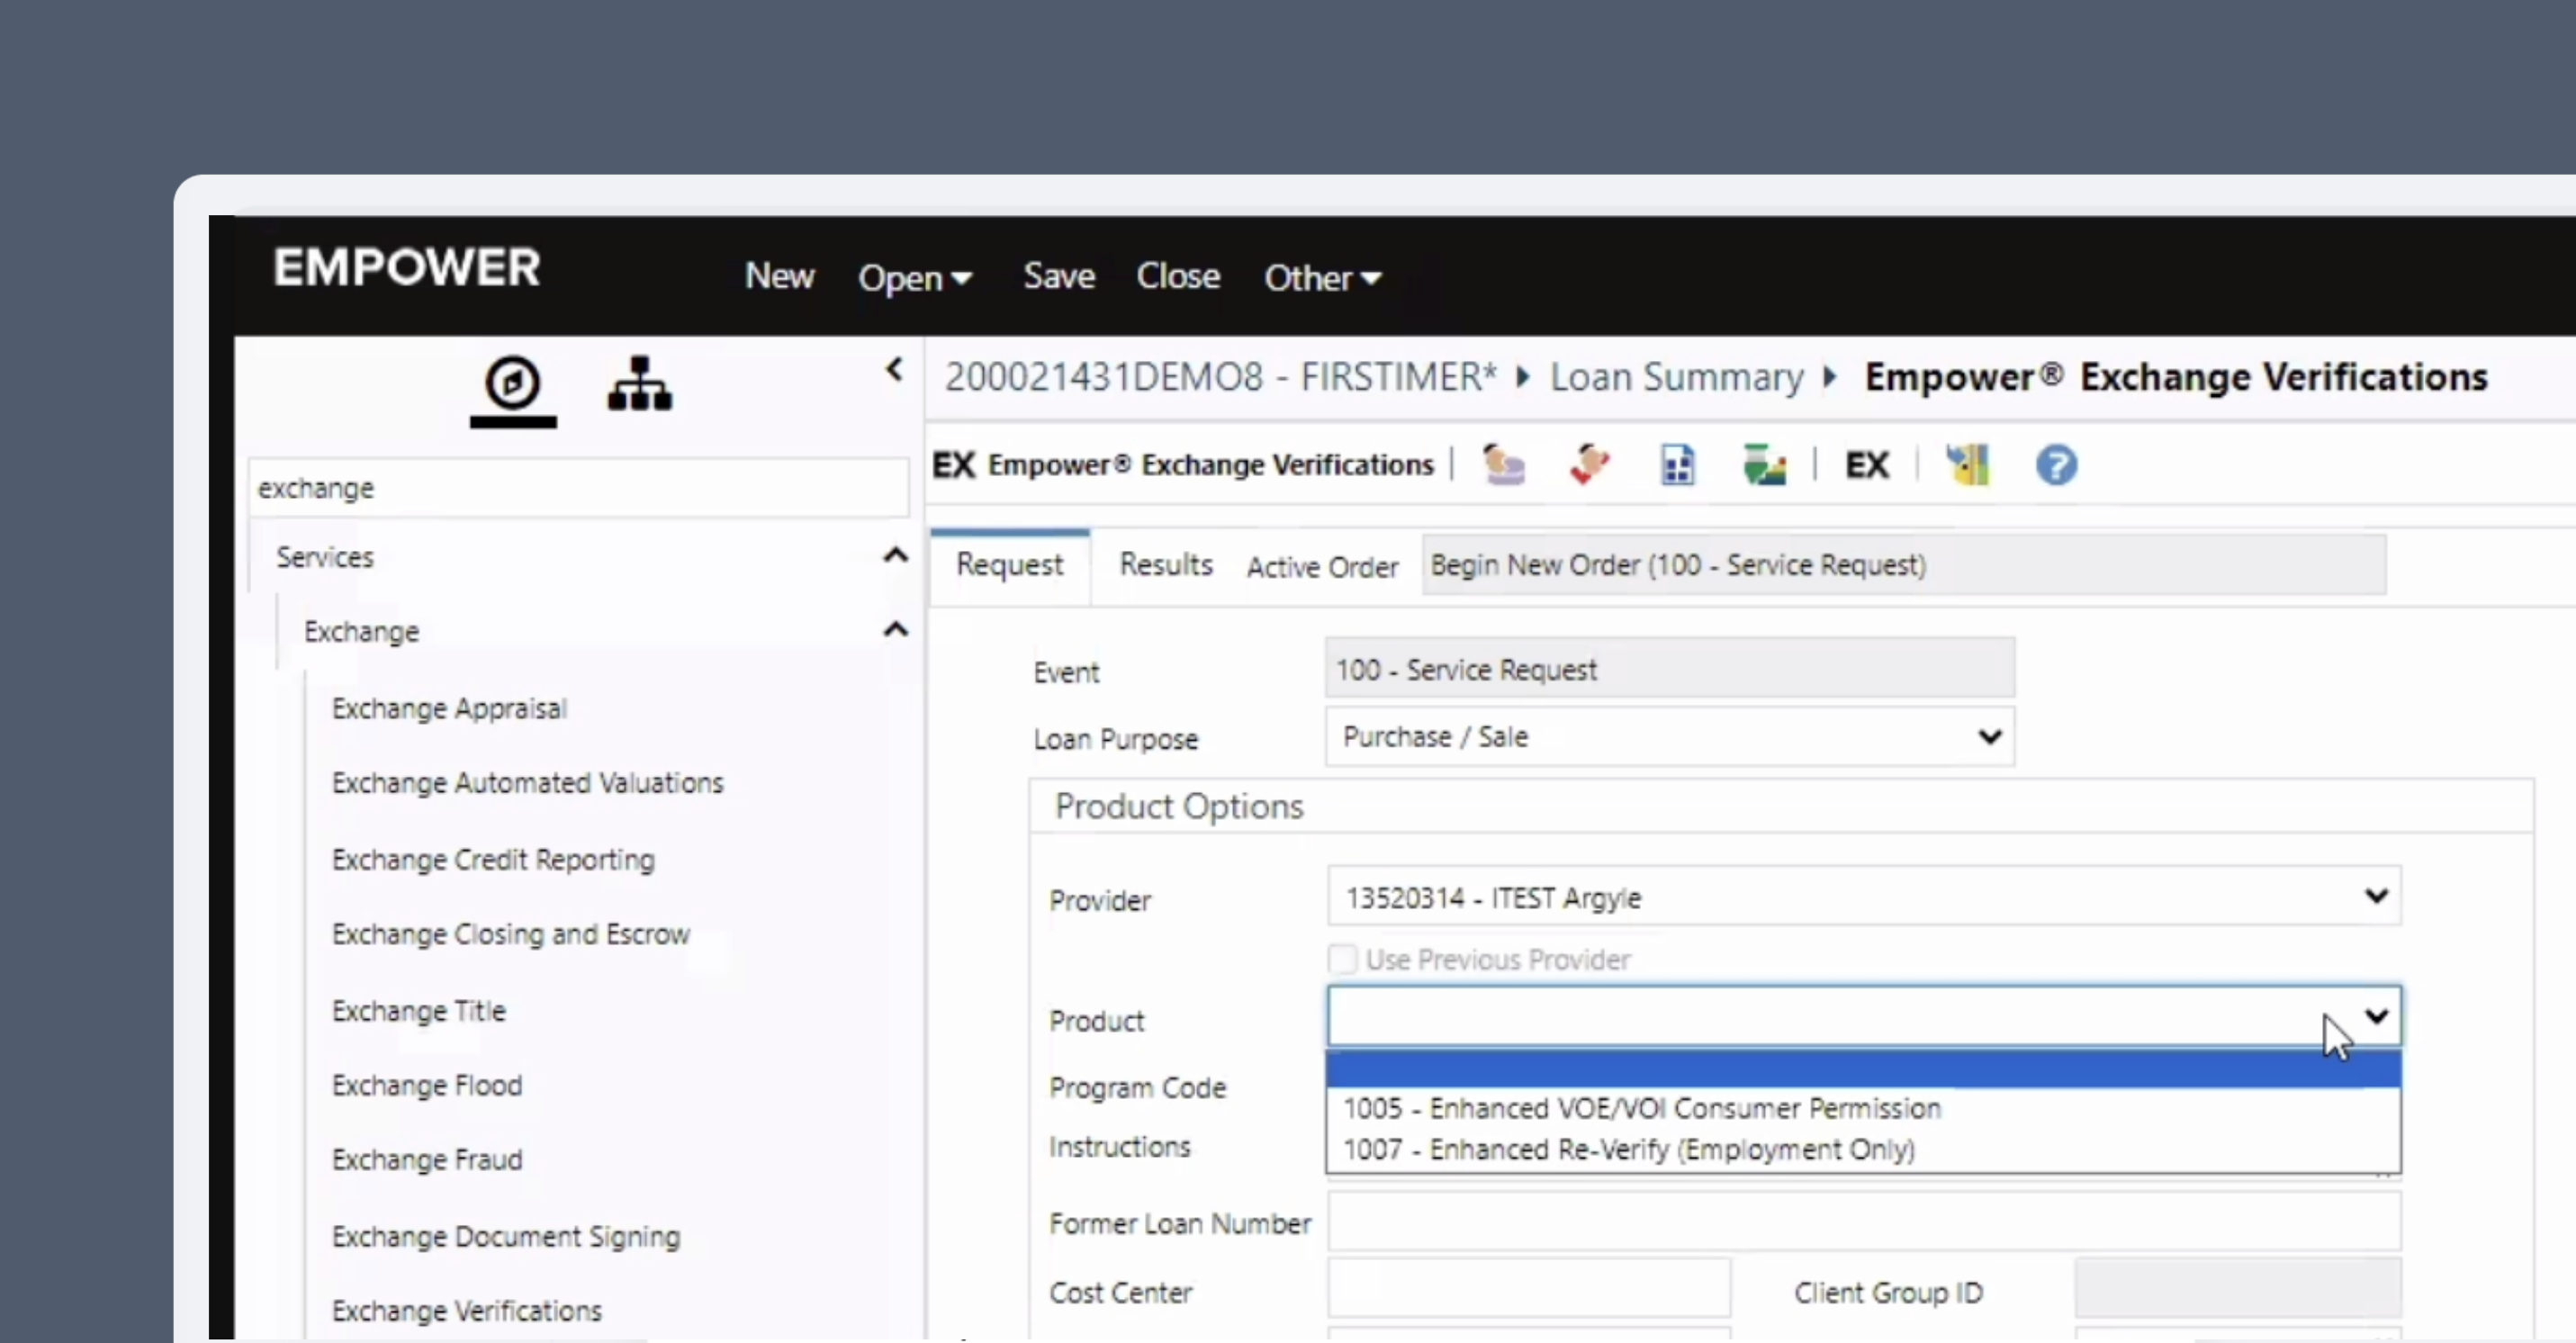Screen dimensions: 2576x1343
Task: Collapse the Services section
Action: pos(895,556)
